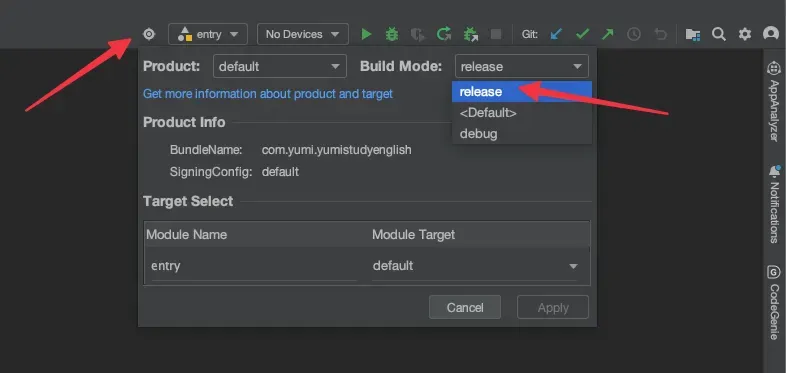Open the Build Mode release combo box
The width and height of the screenshot is (786, 373).
pyautogui.click(x=522, y=66)
